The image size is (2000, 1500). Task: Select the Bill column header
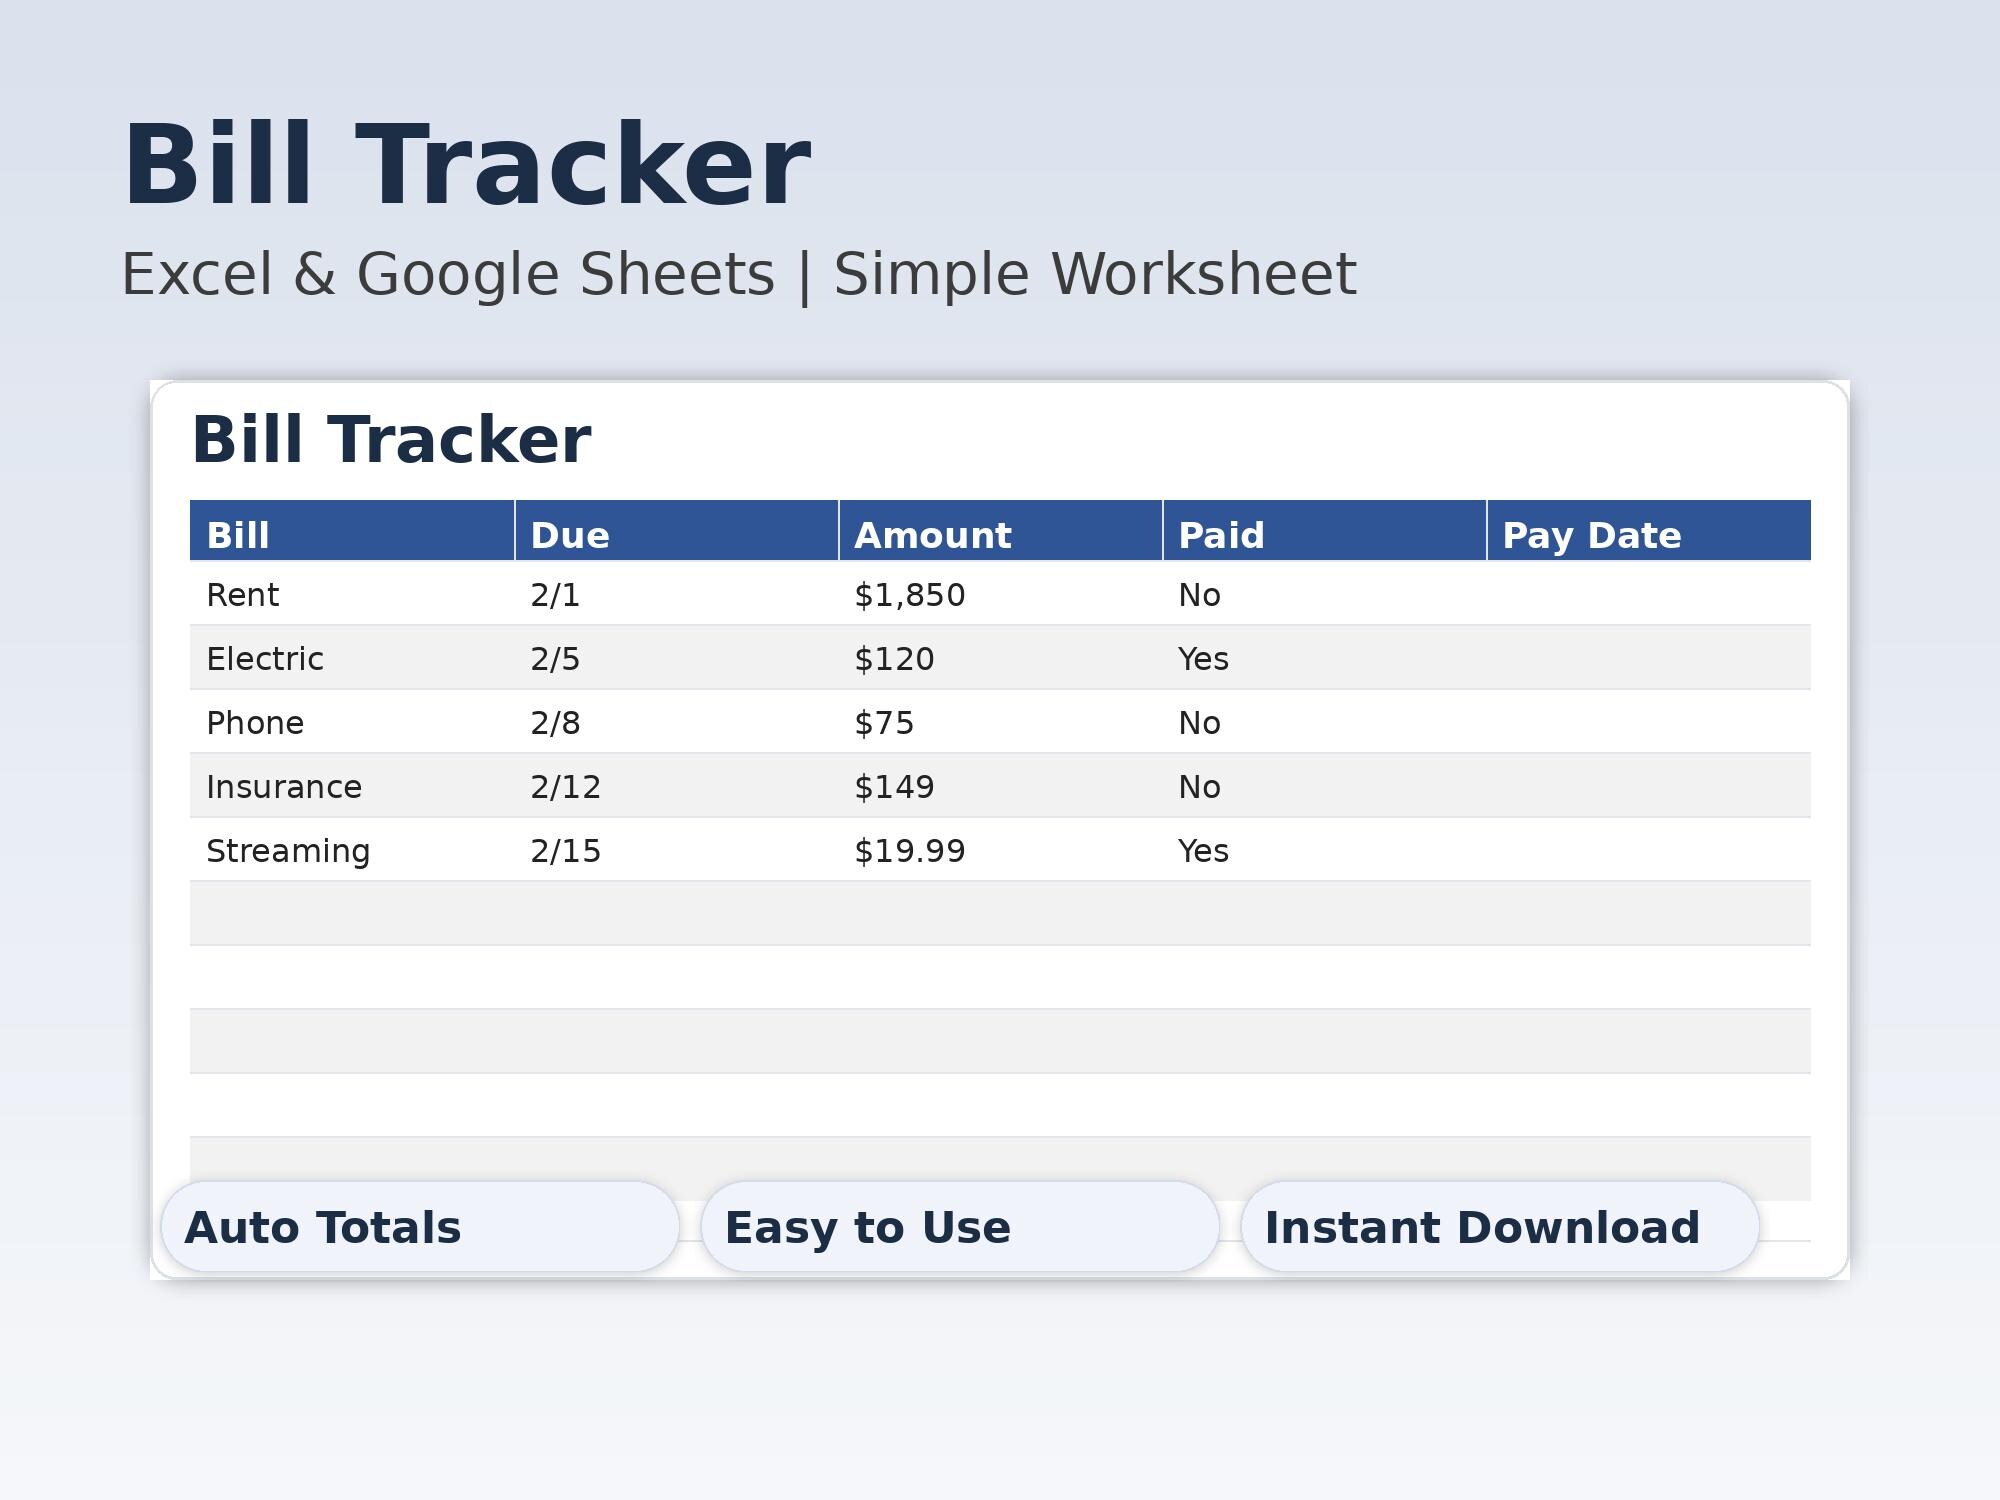click(352, 531)
